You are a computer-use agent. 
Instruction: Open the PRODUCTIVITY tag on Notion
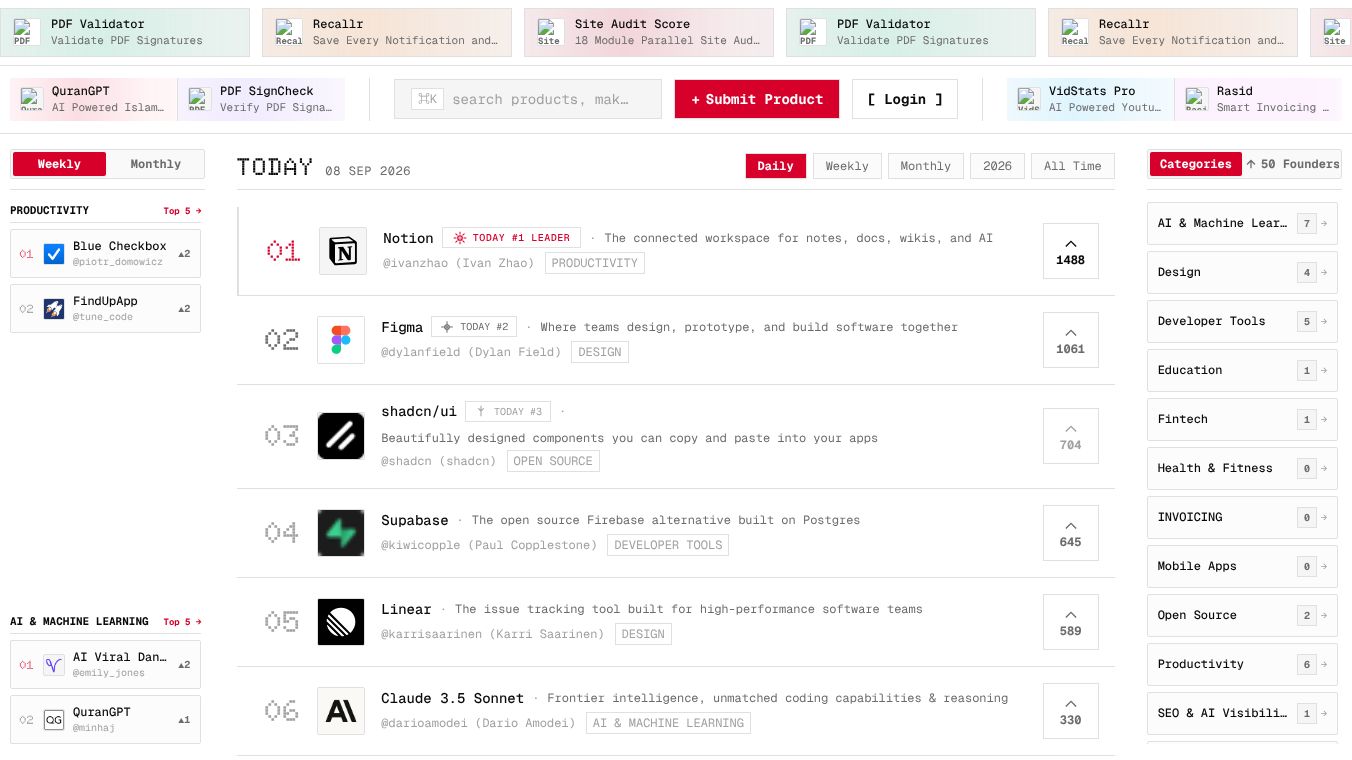(595, 263)
